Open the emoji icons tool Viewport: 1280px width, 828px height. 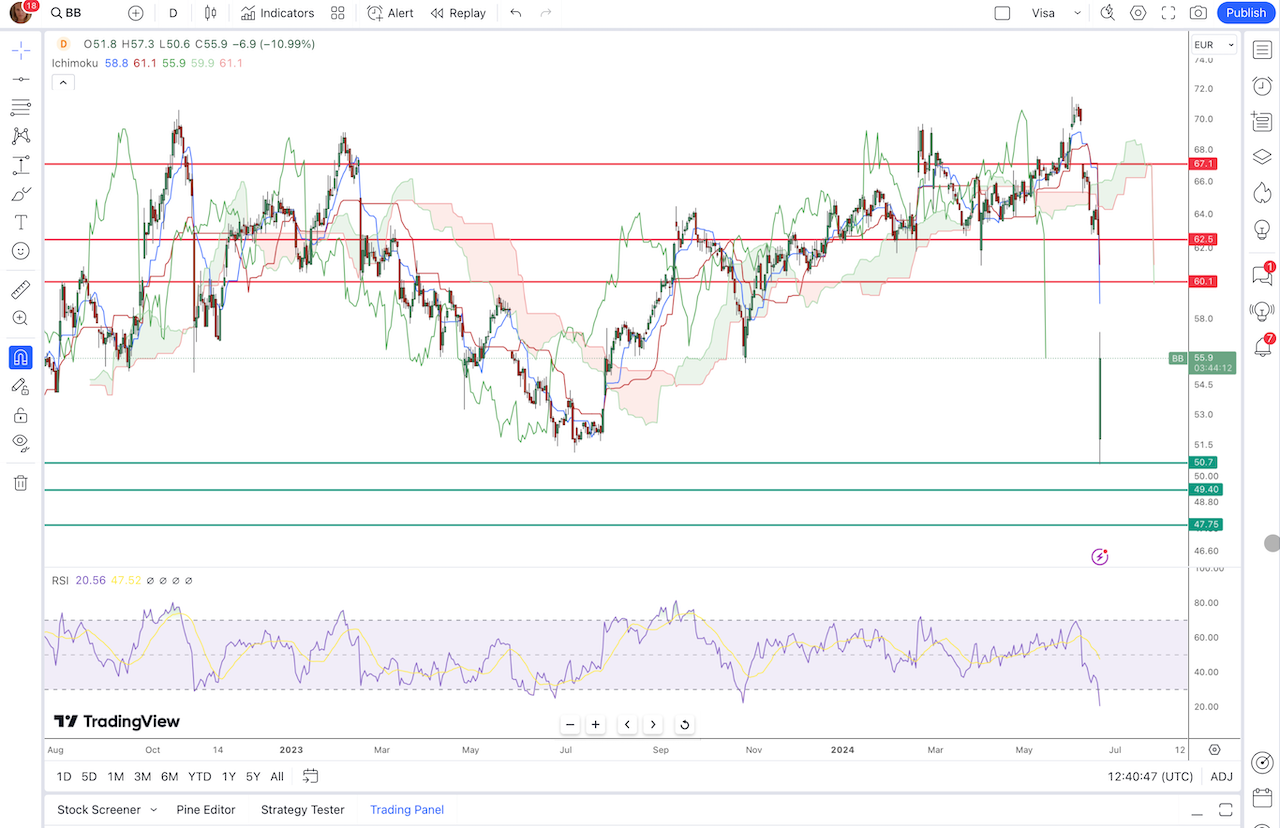[20, 251]
